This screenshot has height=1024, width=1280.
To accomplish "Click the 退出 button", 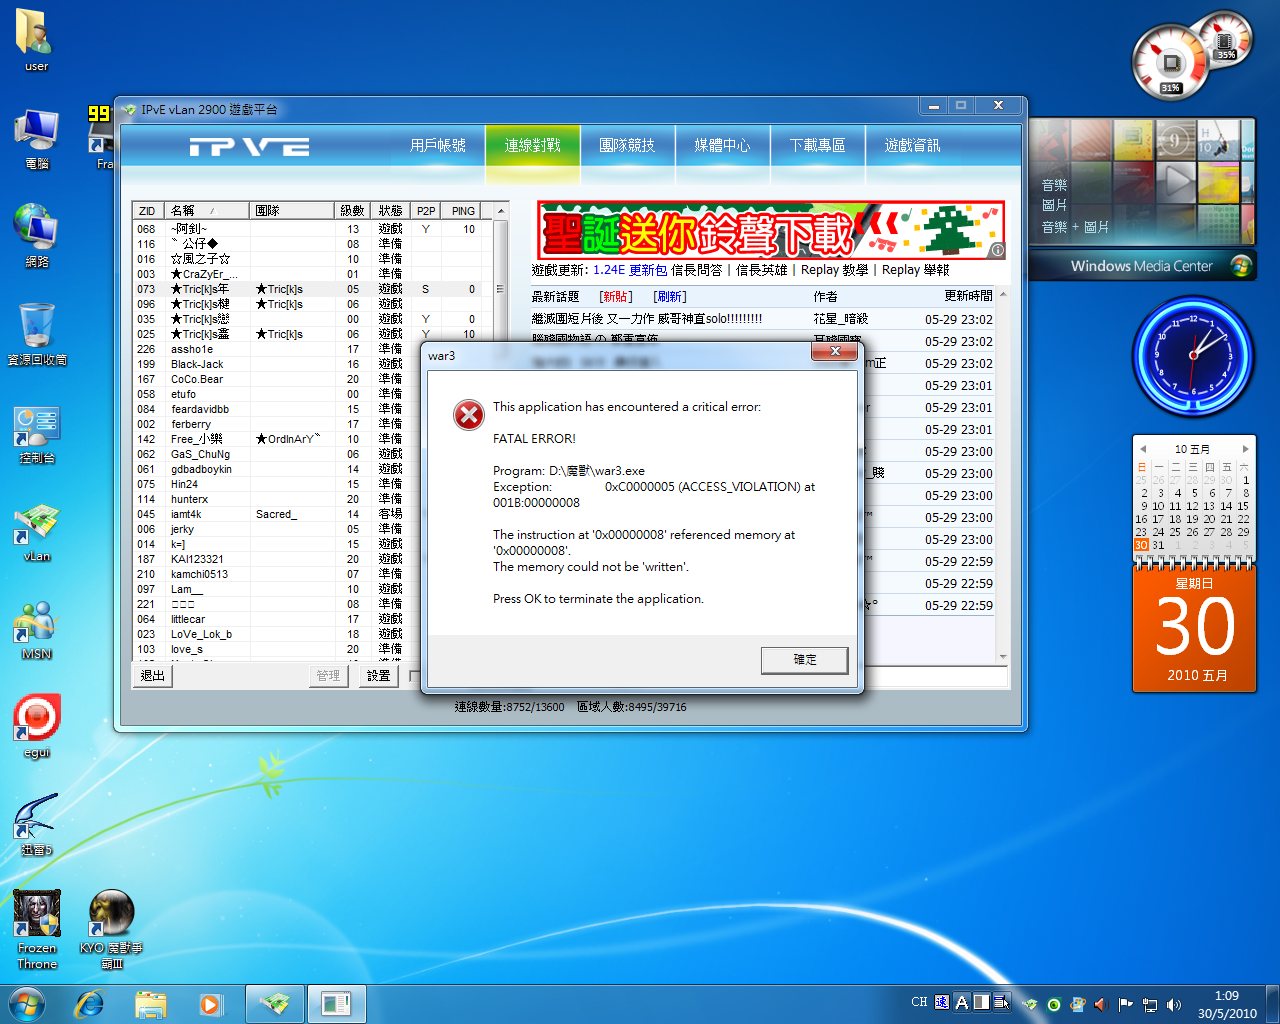I will click(153, 676).
